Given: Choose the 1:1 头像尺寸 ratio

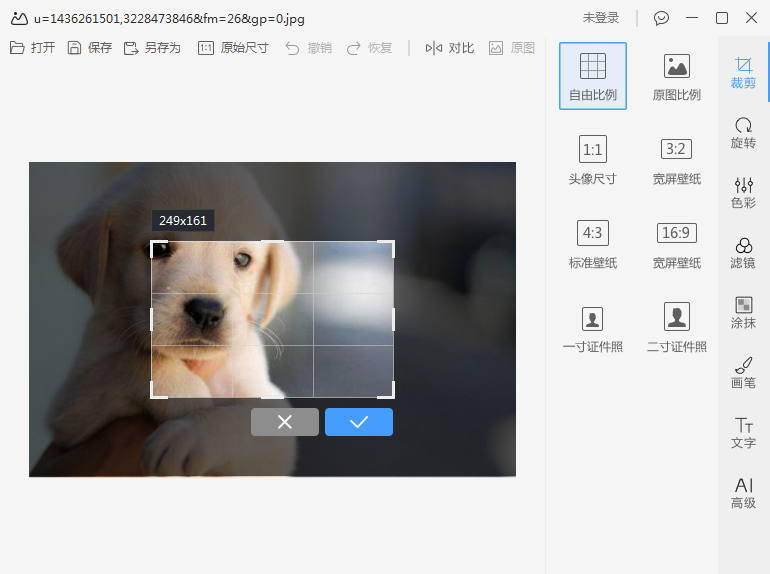Looking at the screenshot, I should coord(593,160).
